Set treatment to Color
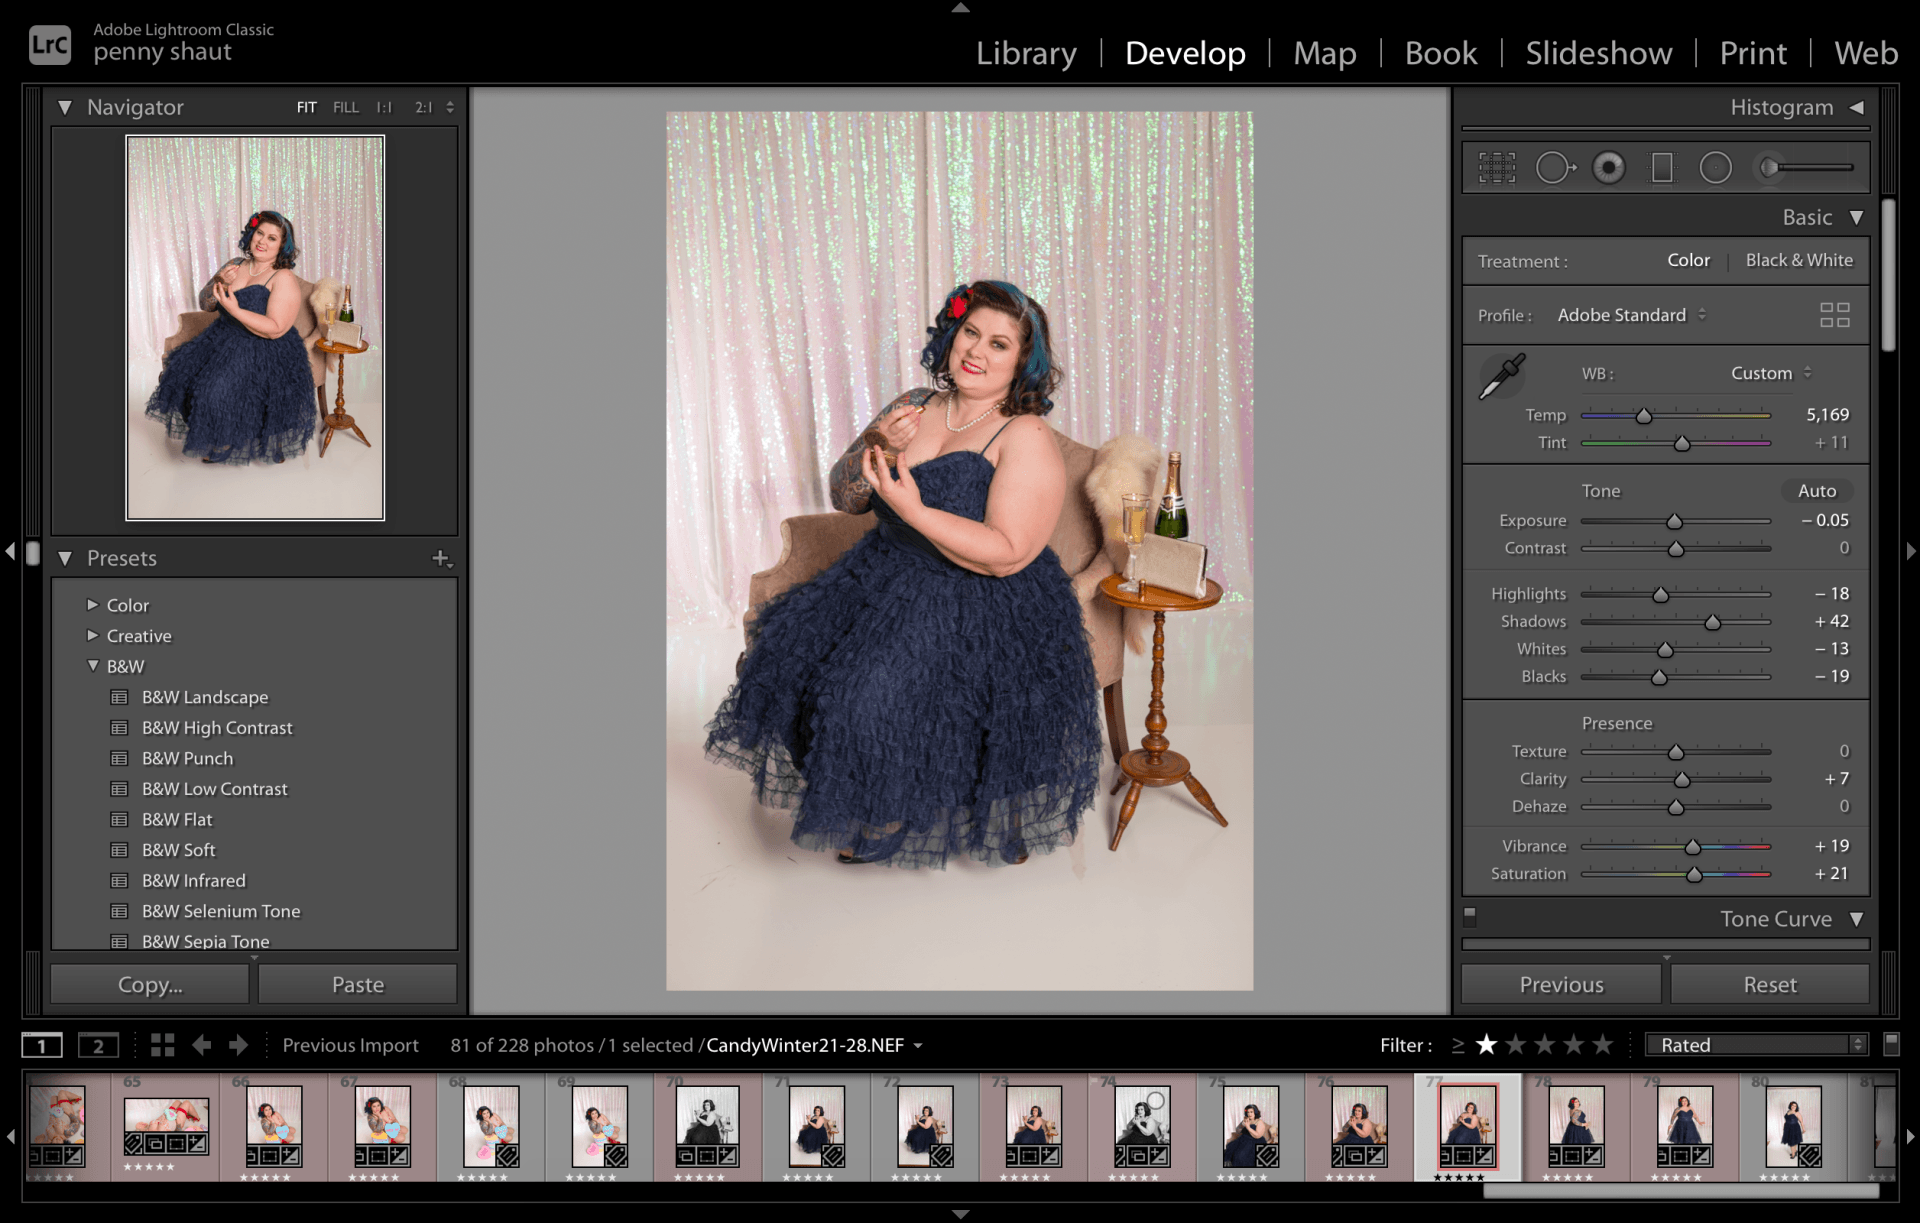 coord(1688,260)
